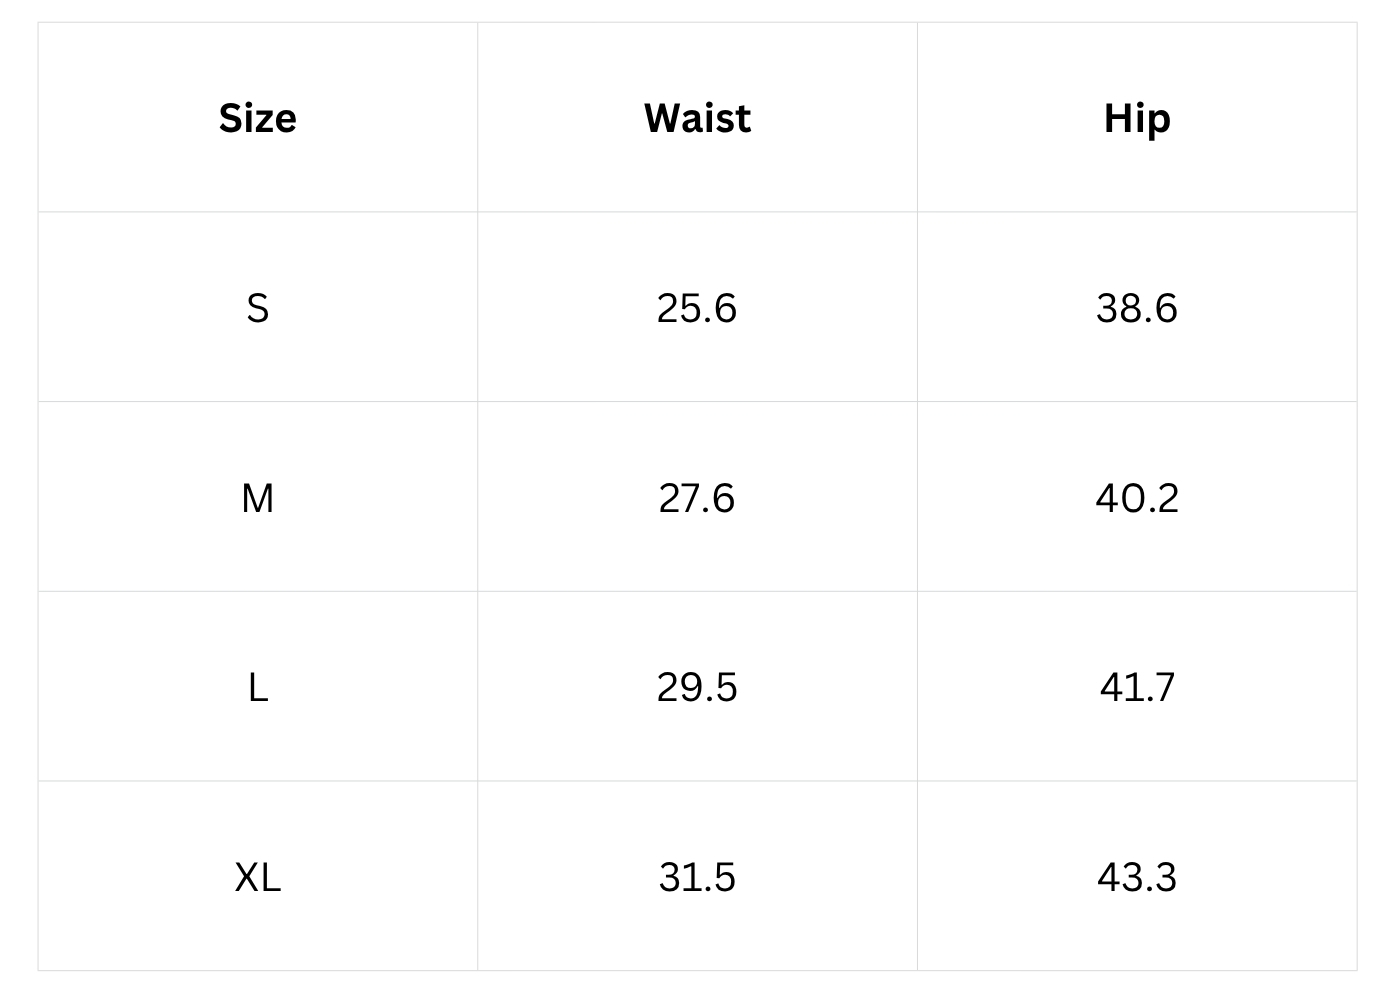Click hip value 43.3

(1137, 878)
